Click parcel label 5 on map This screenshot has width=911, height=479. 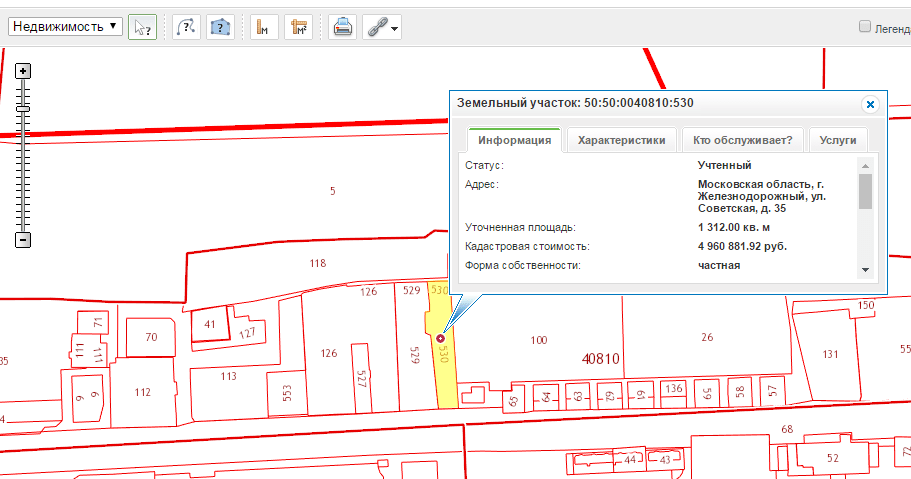click(x=332, y=191)
